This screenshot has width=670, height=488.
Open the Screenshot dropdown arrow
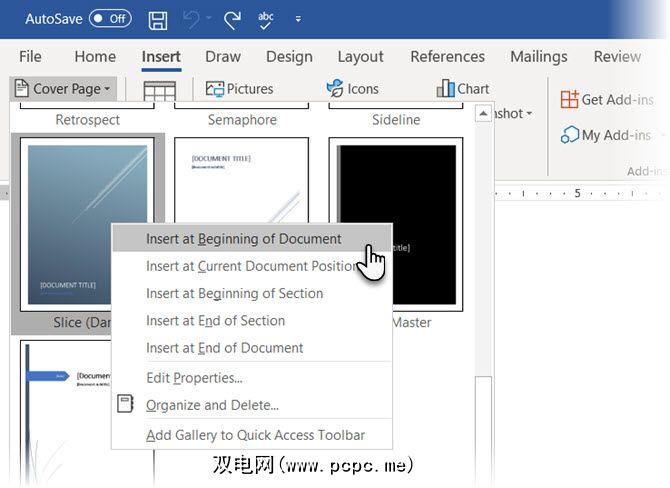529,113
